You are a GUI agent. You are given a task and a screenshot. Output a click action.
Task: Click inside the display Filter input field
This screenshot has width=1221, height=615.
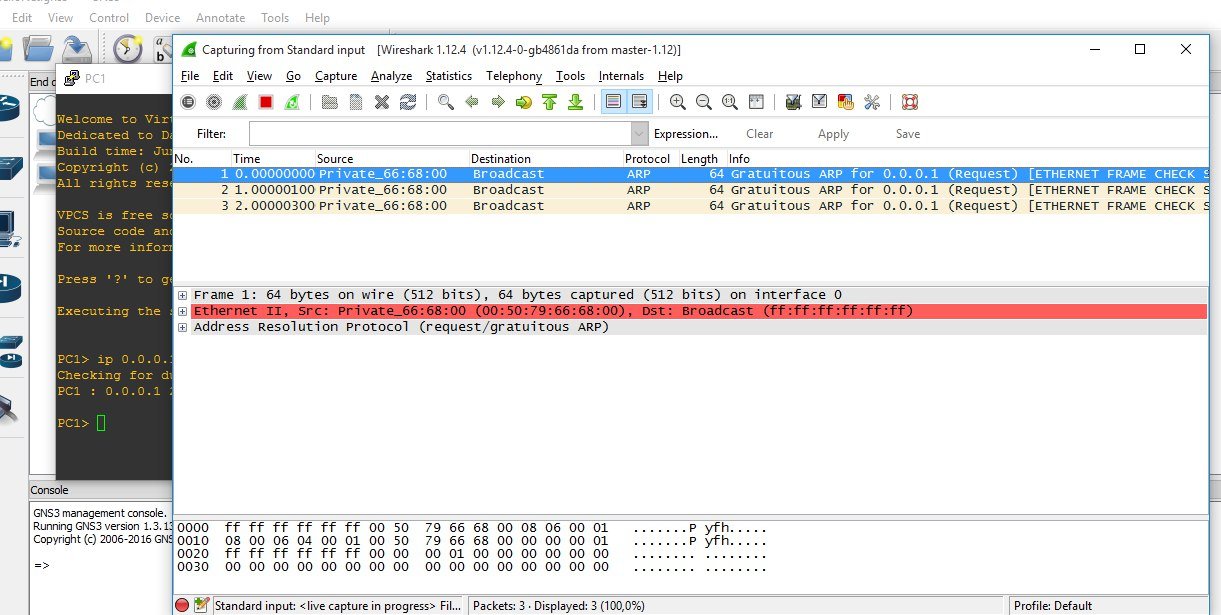(x=440, y=134)
